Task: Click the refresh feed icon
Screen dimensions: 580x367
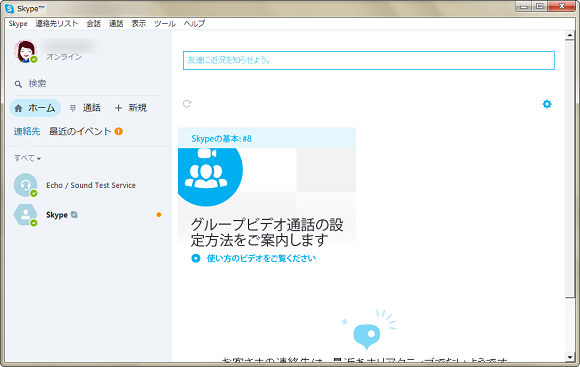Action: coord(187,104)
